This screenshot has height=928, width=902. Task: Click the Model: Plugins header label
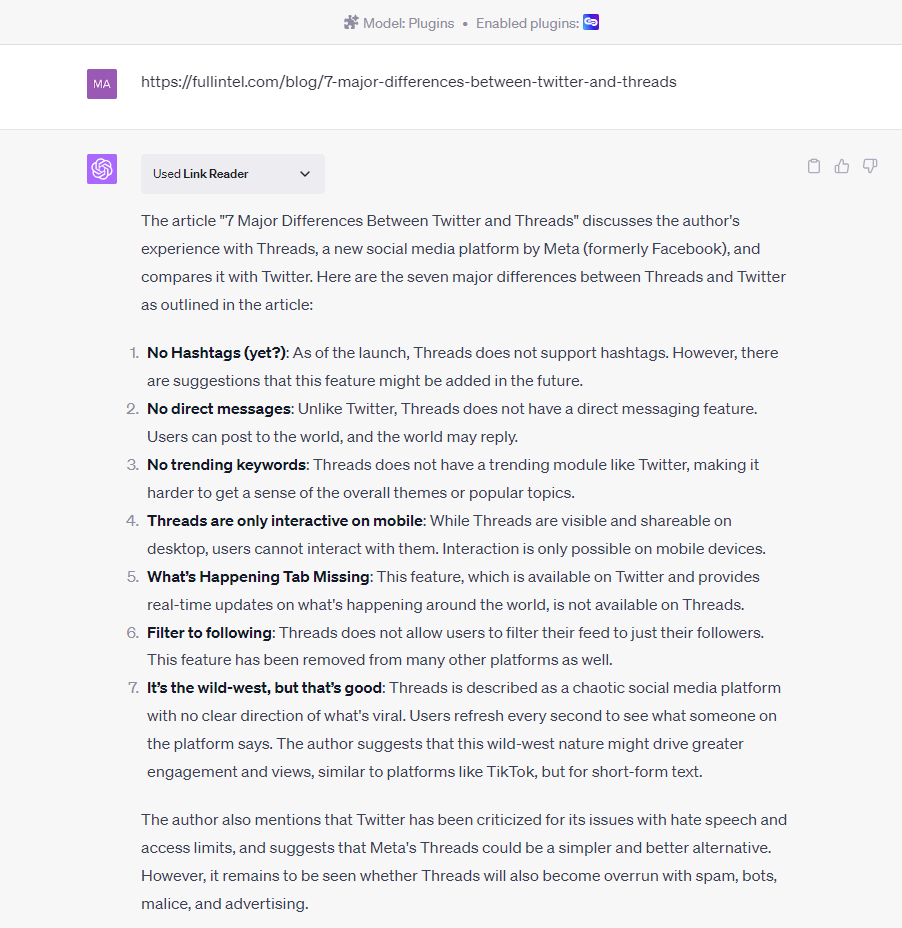point(408,23)
